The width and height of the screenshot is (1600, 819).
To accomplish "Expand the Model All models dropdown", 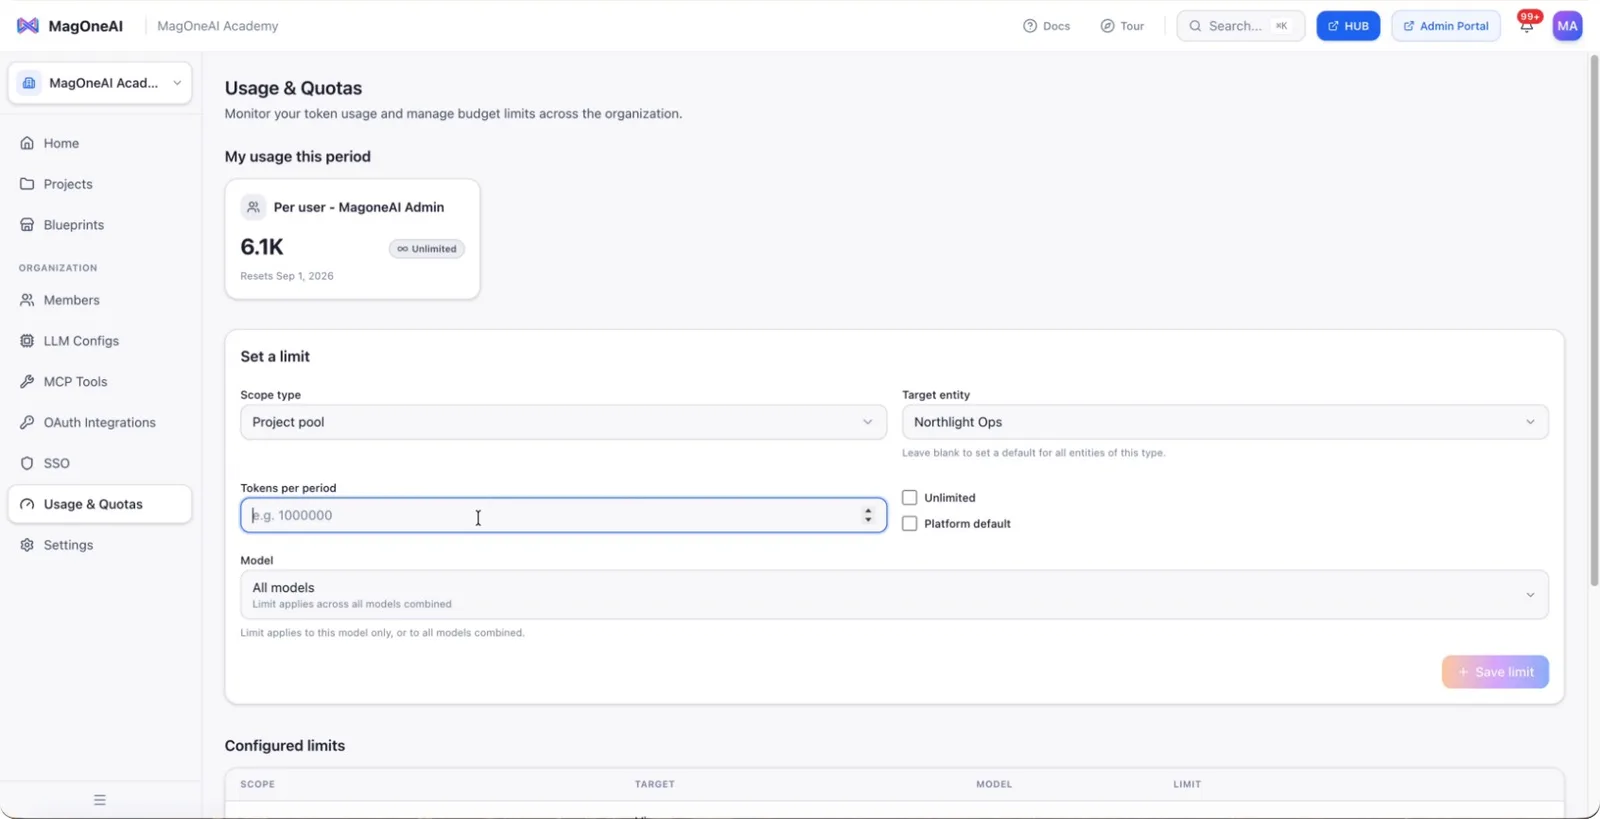I will pos(894,595).
